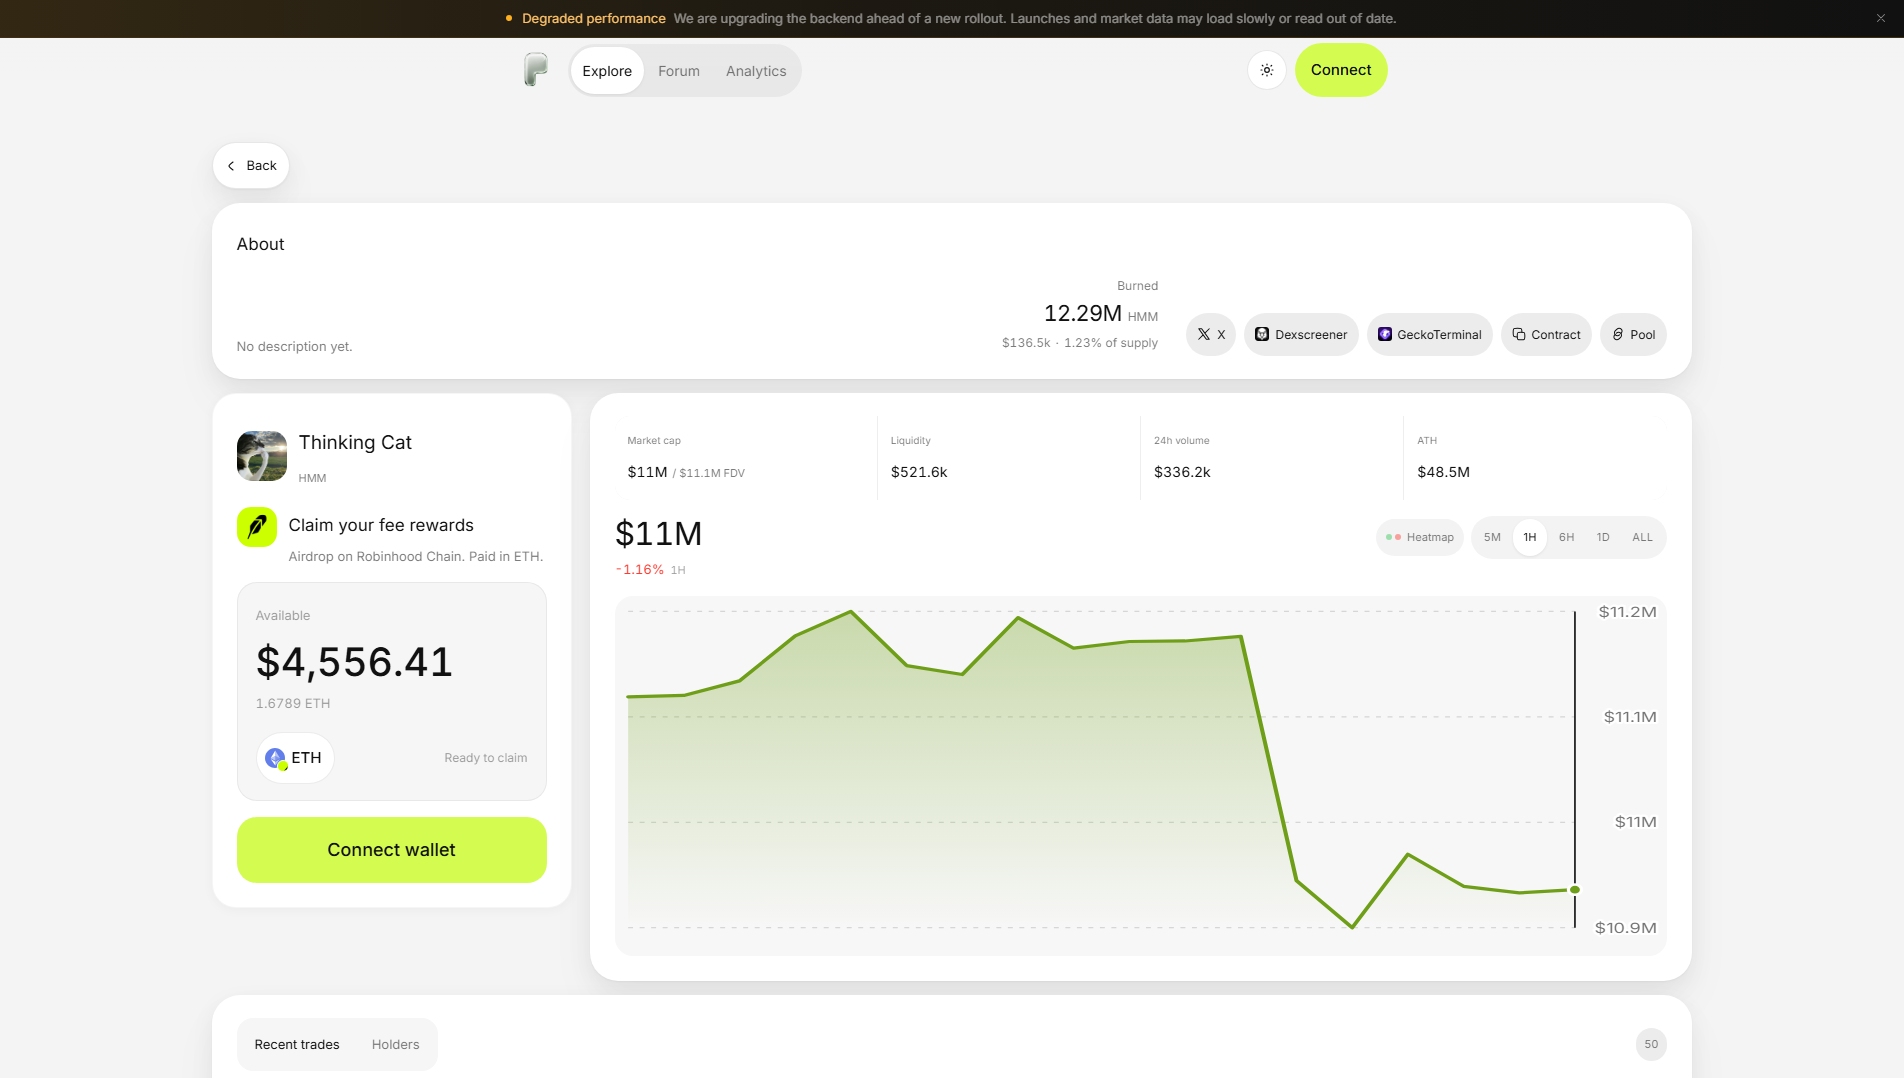Open the Analytics tab
The height and width of the screenshot is (1078, 1904).
click(756, 71)
